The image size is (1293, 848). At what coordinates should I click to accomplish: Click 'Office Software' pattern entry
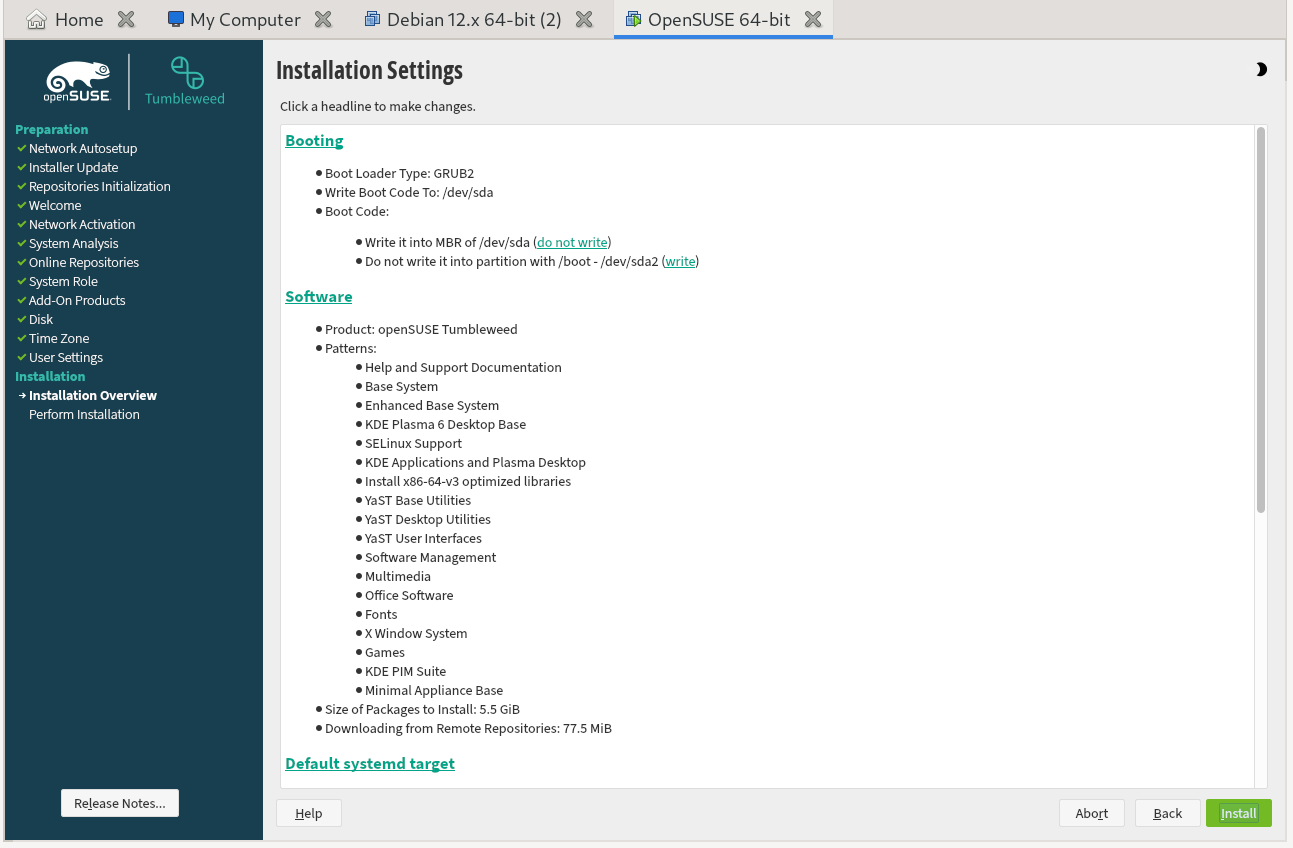(x=409, y=596)
